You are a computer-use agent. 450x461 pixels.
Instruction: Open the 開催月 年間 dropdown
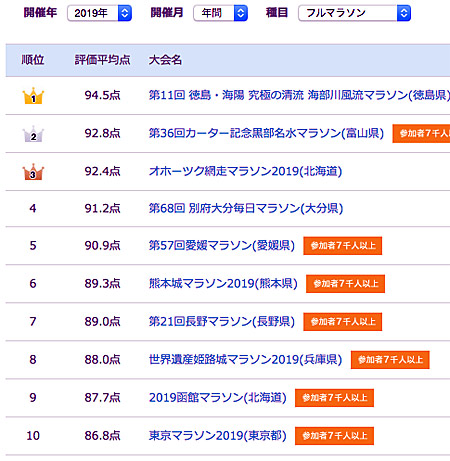click(x=221, y=13)
